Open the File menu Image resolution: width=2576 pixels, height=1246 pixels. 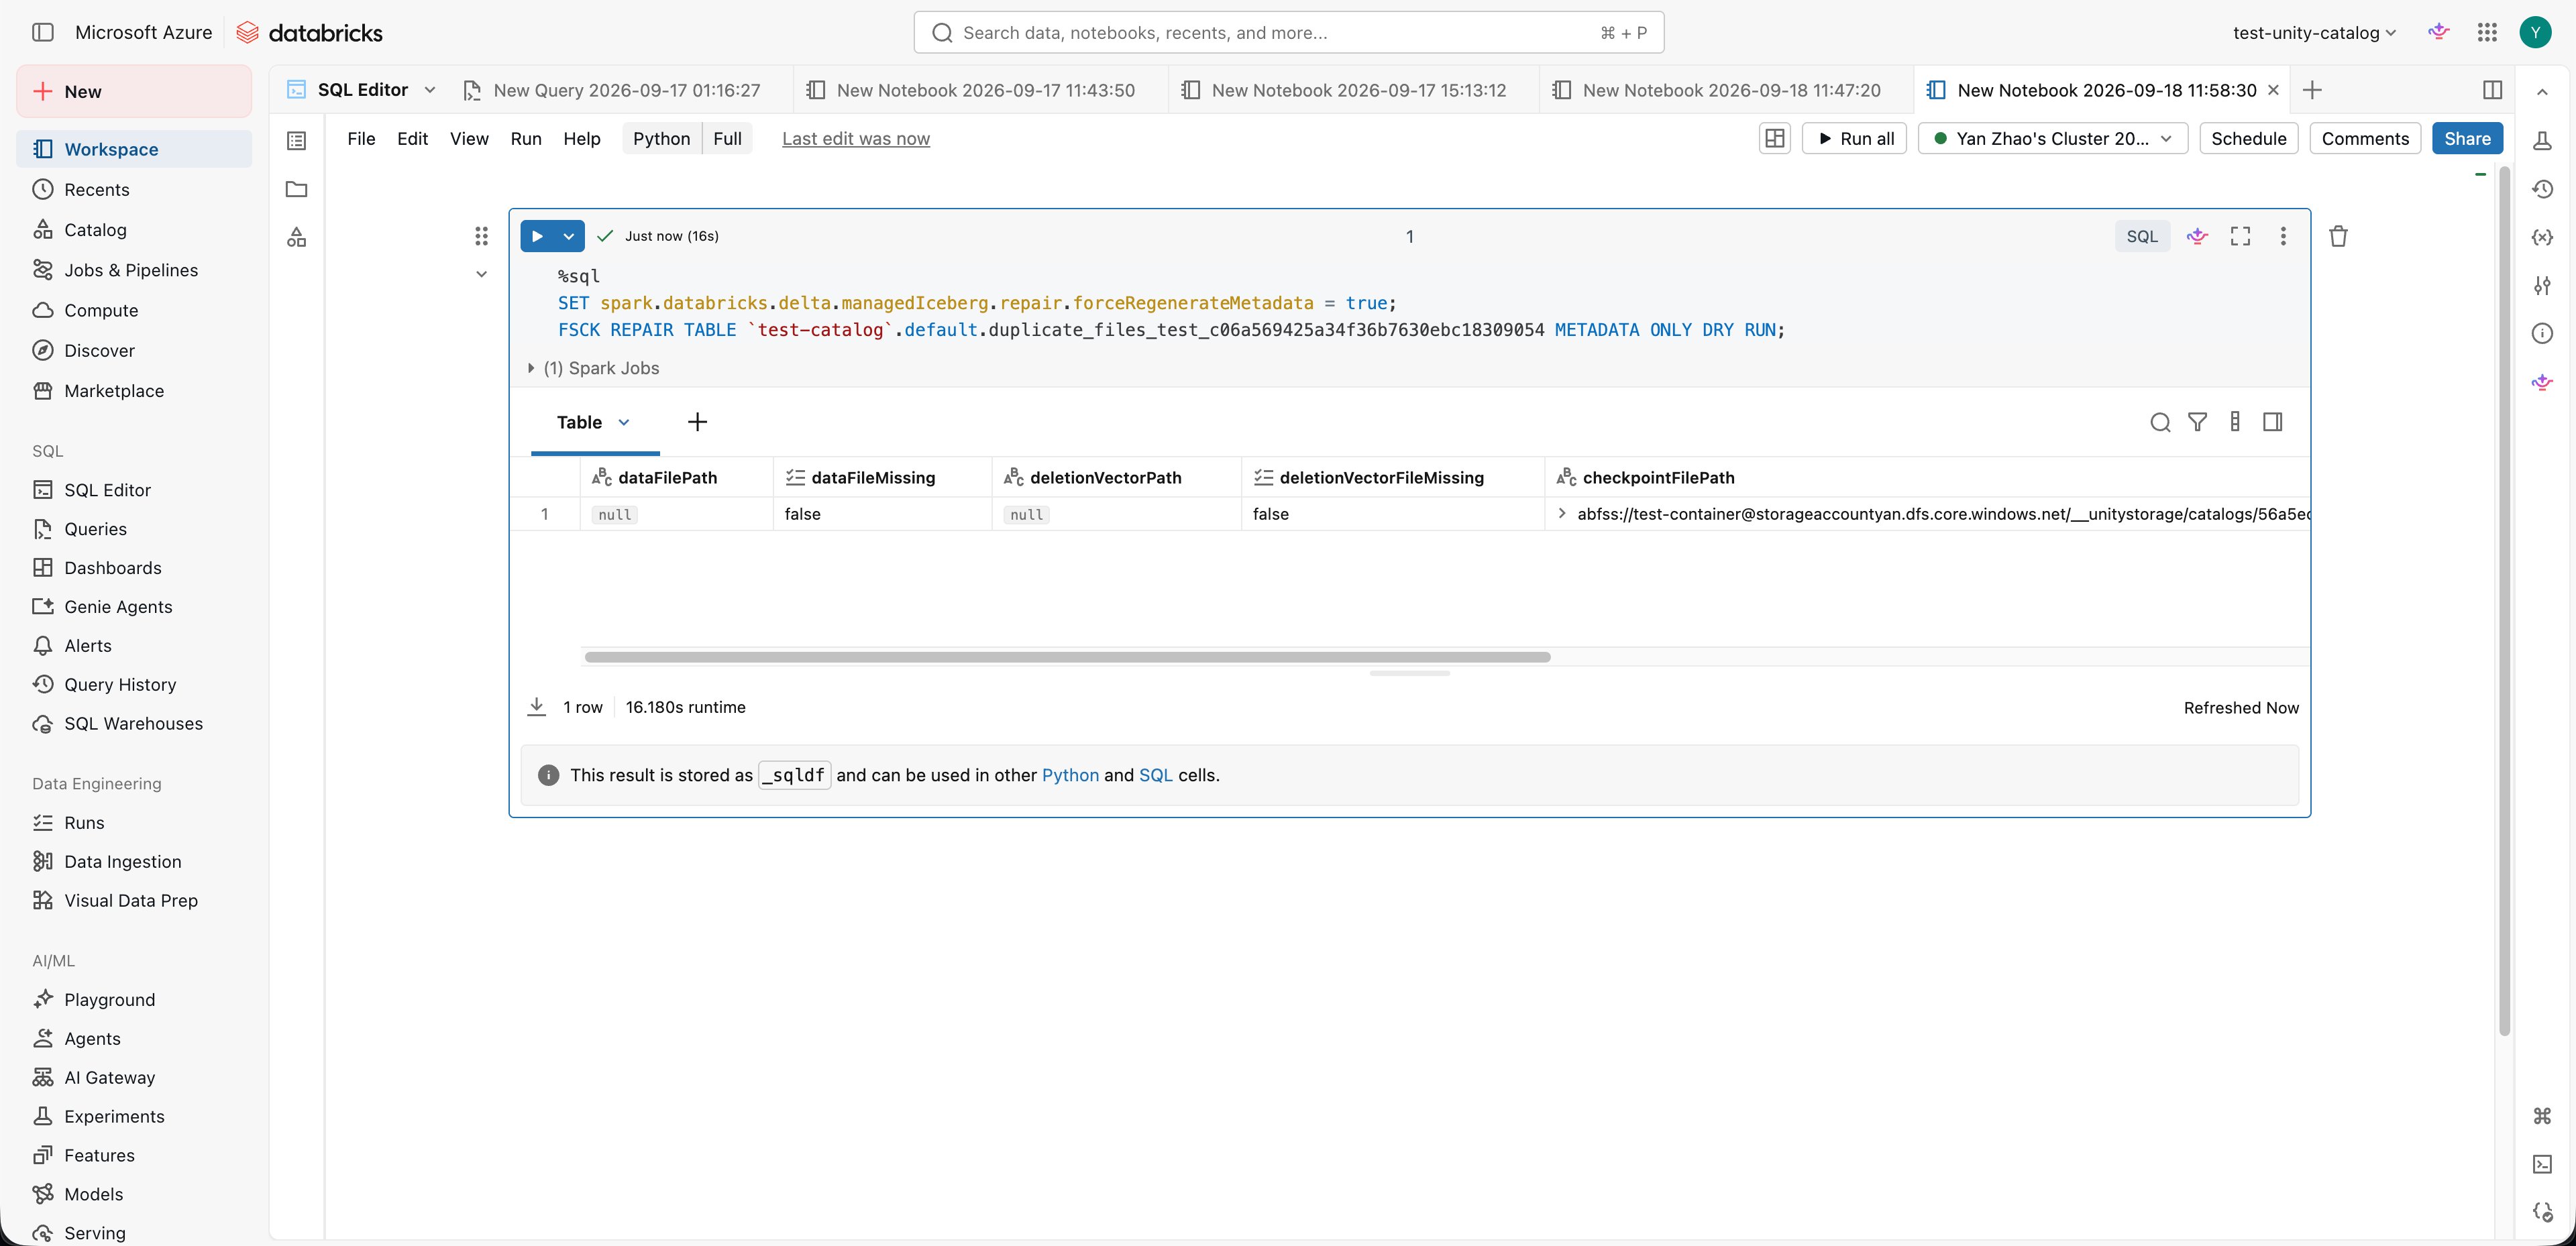[361, 138]
